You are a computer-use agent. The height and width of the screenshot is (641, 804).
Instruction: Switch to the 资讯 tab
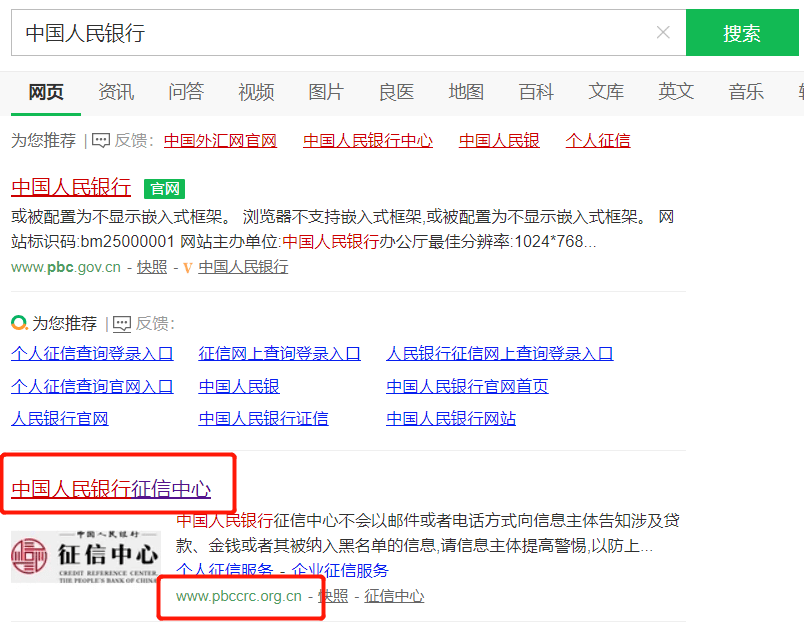pos(116,92)
